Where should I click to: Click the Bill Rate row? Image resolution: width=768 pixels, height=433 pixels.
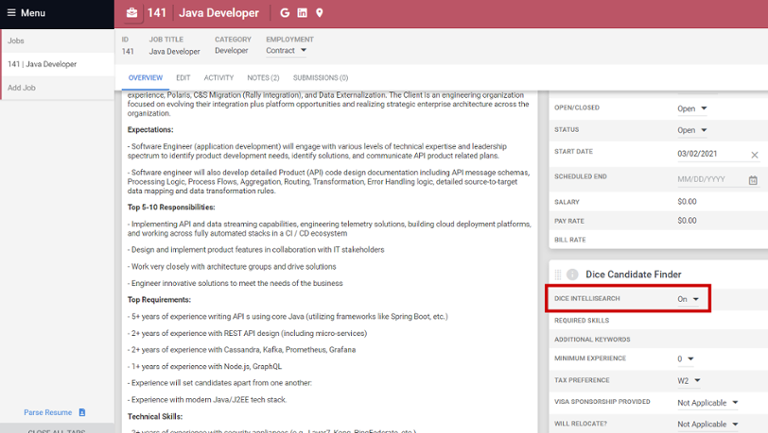click(x=658, y=240)
